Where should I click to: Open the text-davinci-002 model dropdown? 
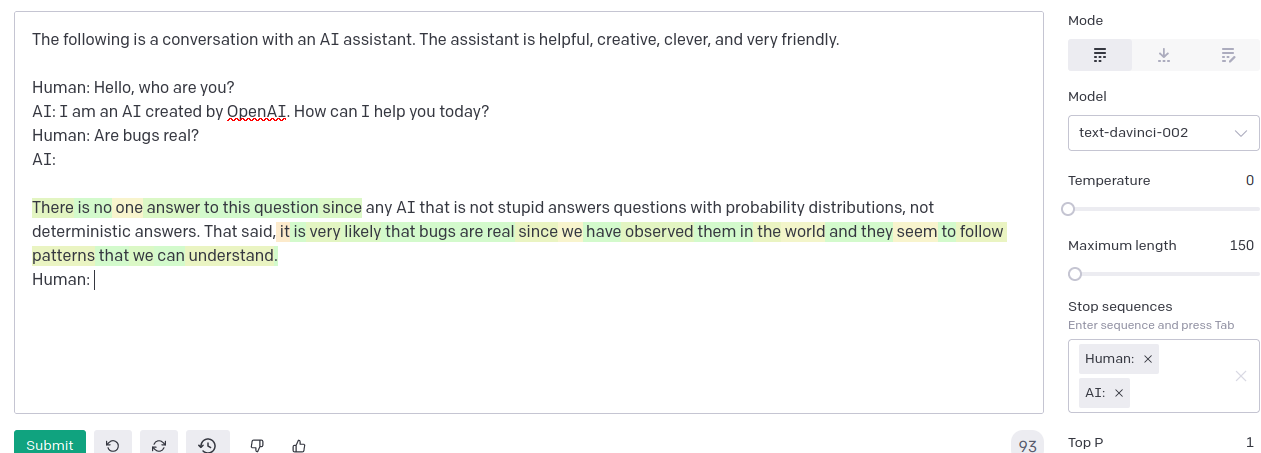[x=1164, y=133]
